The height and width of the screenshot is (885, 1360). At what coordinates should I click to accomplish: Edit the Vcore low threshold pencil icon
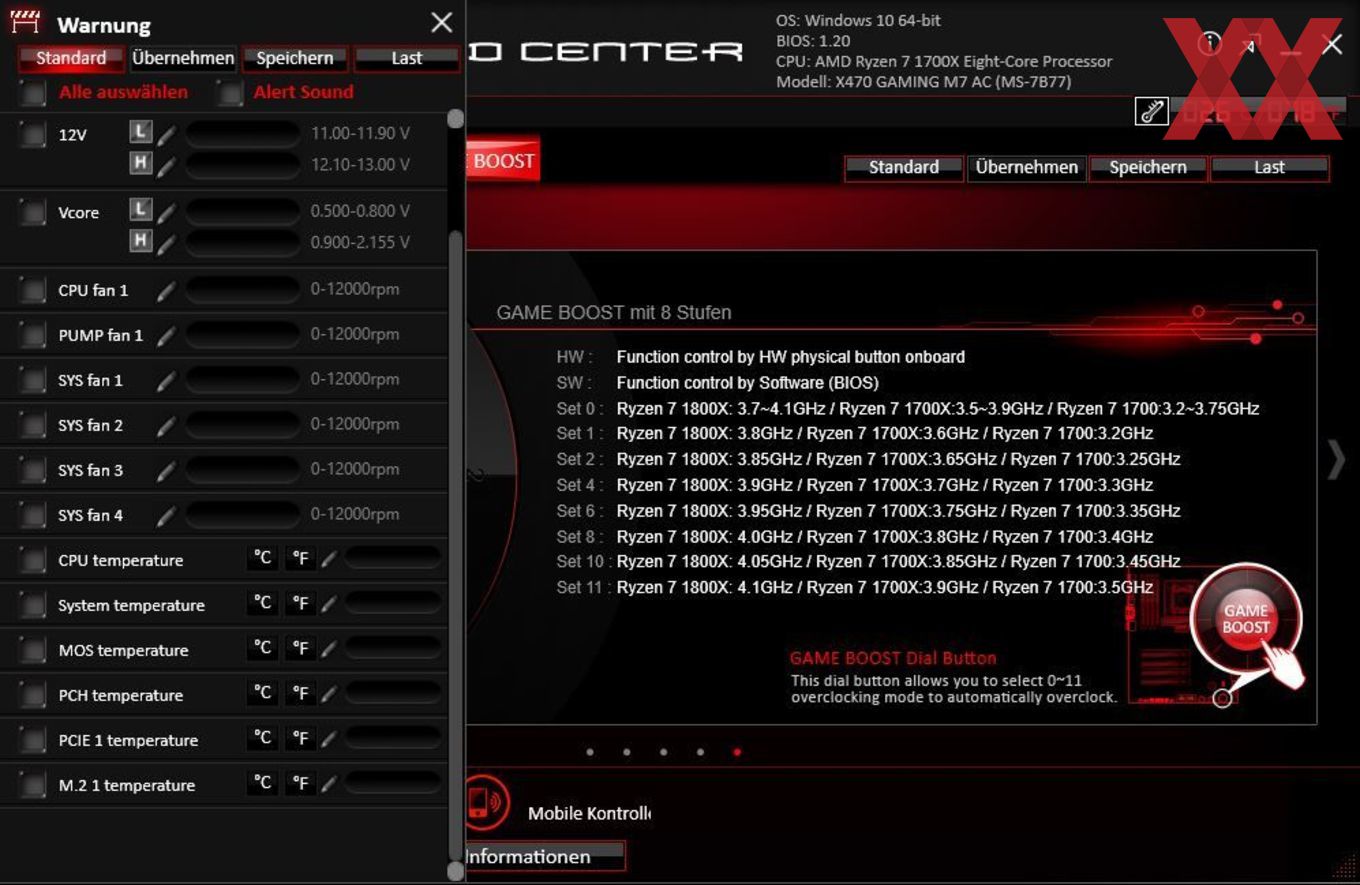167,211
